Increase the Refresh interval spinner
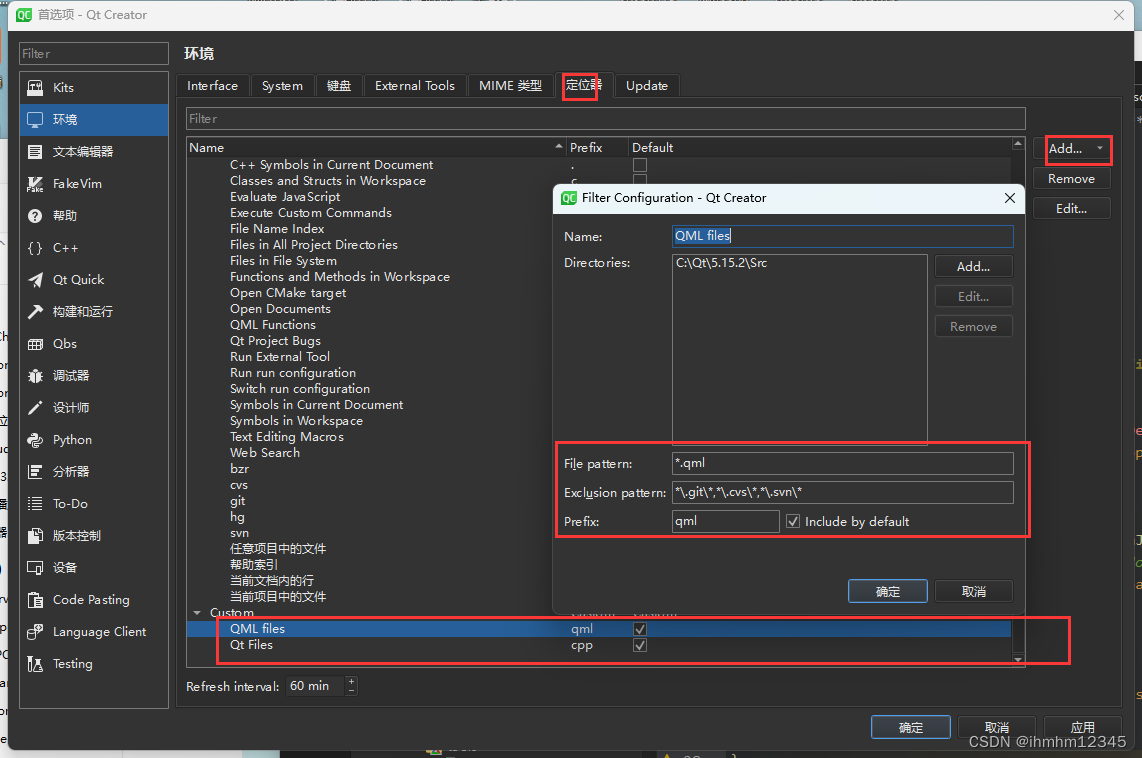Viewport: 1142px width, 758px height. (x=352, y=682)
